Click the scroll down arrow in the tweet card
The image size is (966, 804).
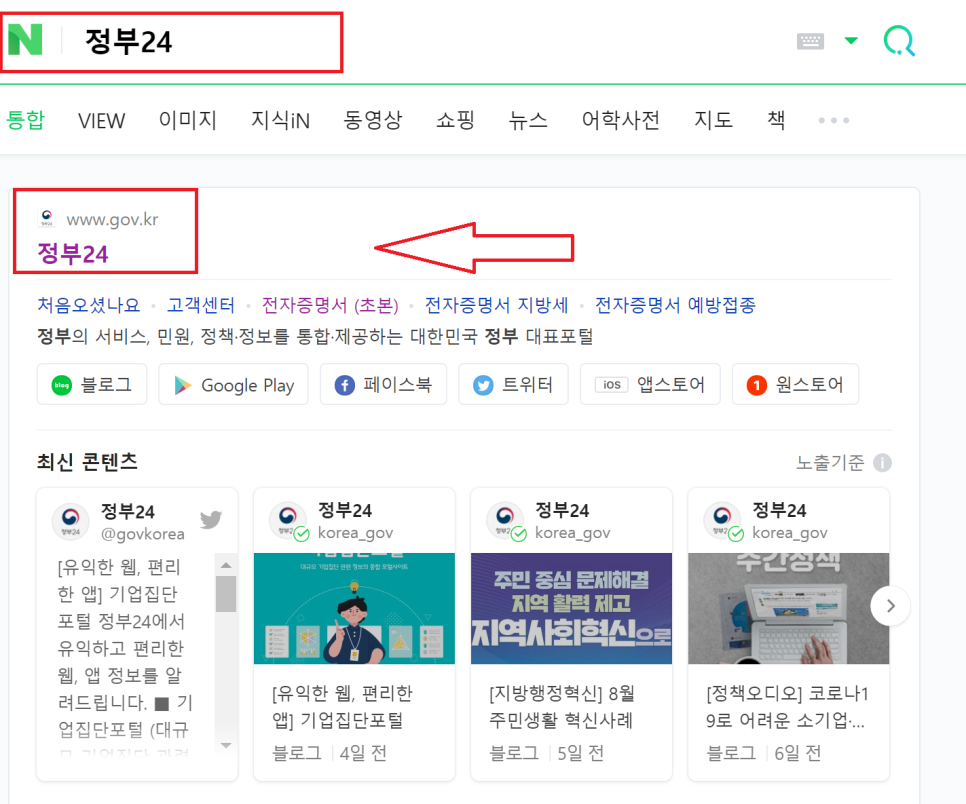pos(226,745)
